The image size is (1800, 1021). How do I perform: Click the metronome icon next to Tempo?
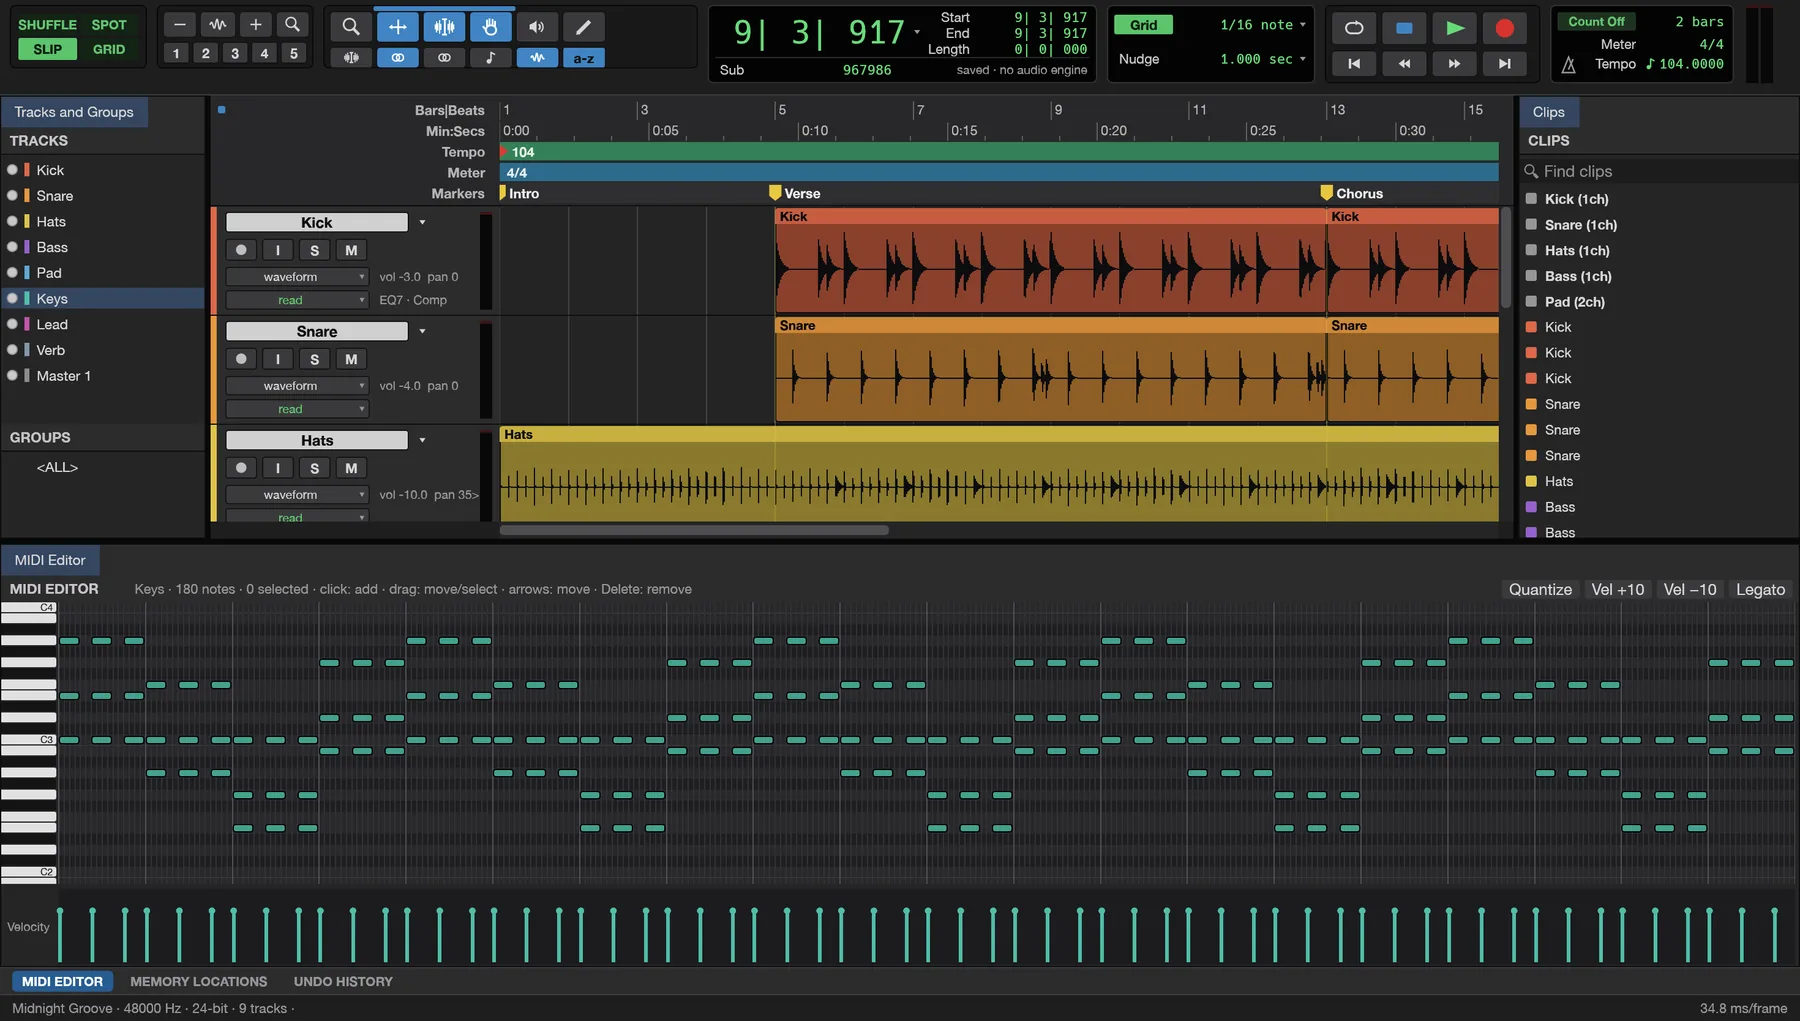(1569, 65)
